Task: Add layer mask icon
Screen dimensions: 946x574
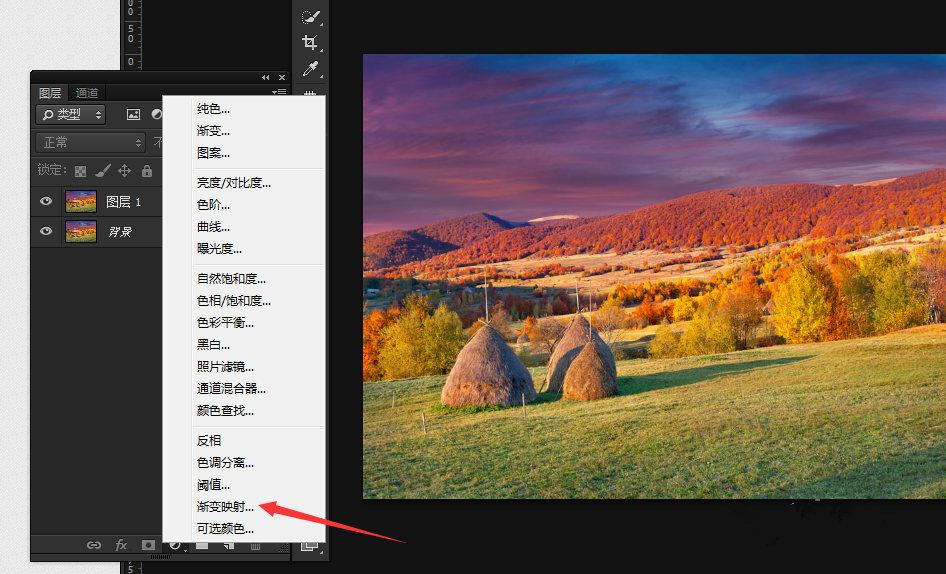Action: coord(148,545)
